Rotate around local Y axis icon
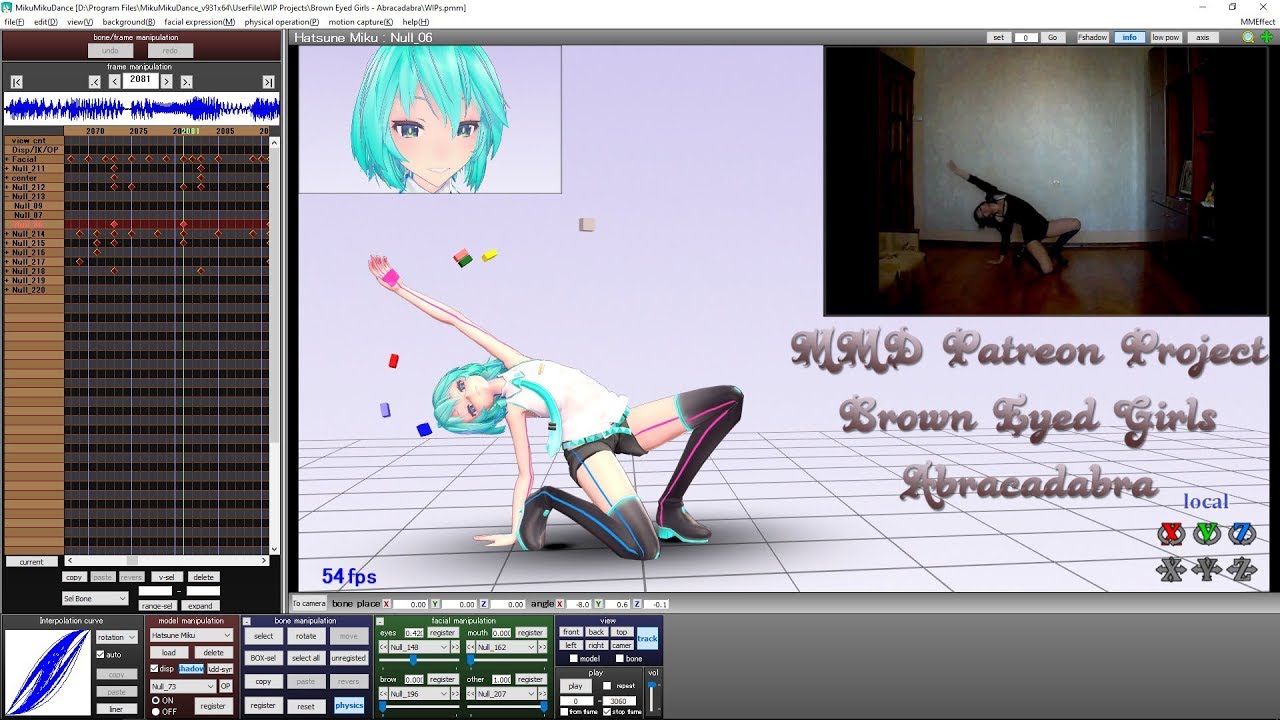Viewport: 1280px width, 720px height. (1207, 533)
